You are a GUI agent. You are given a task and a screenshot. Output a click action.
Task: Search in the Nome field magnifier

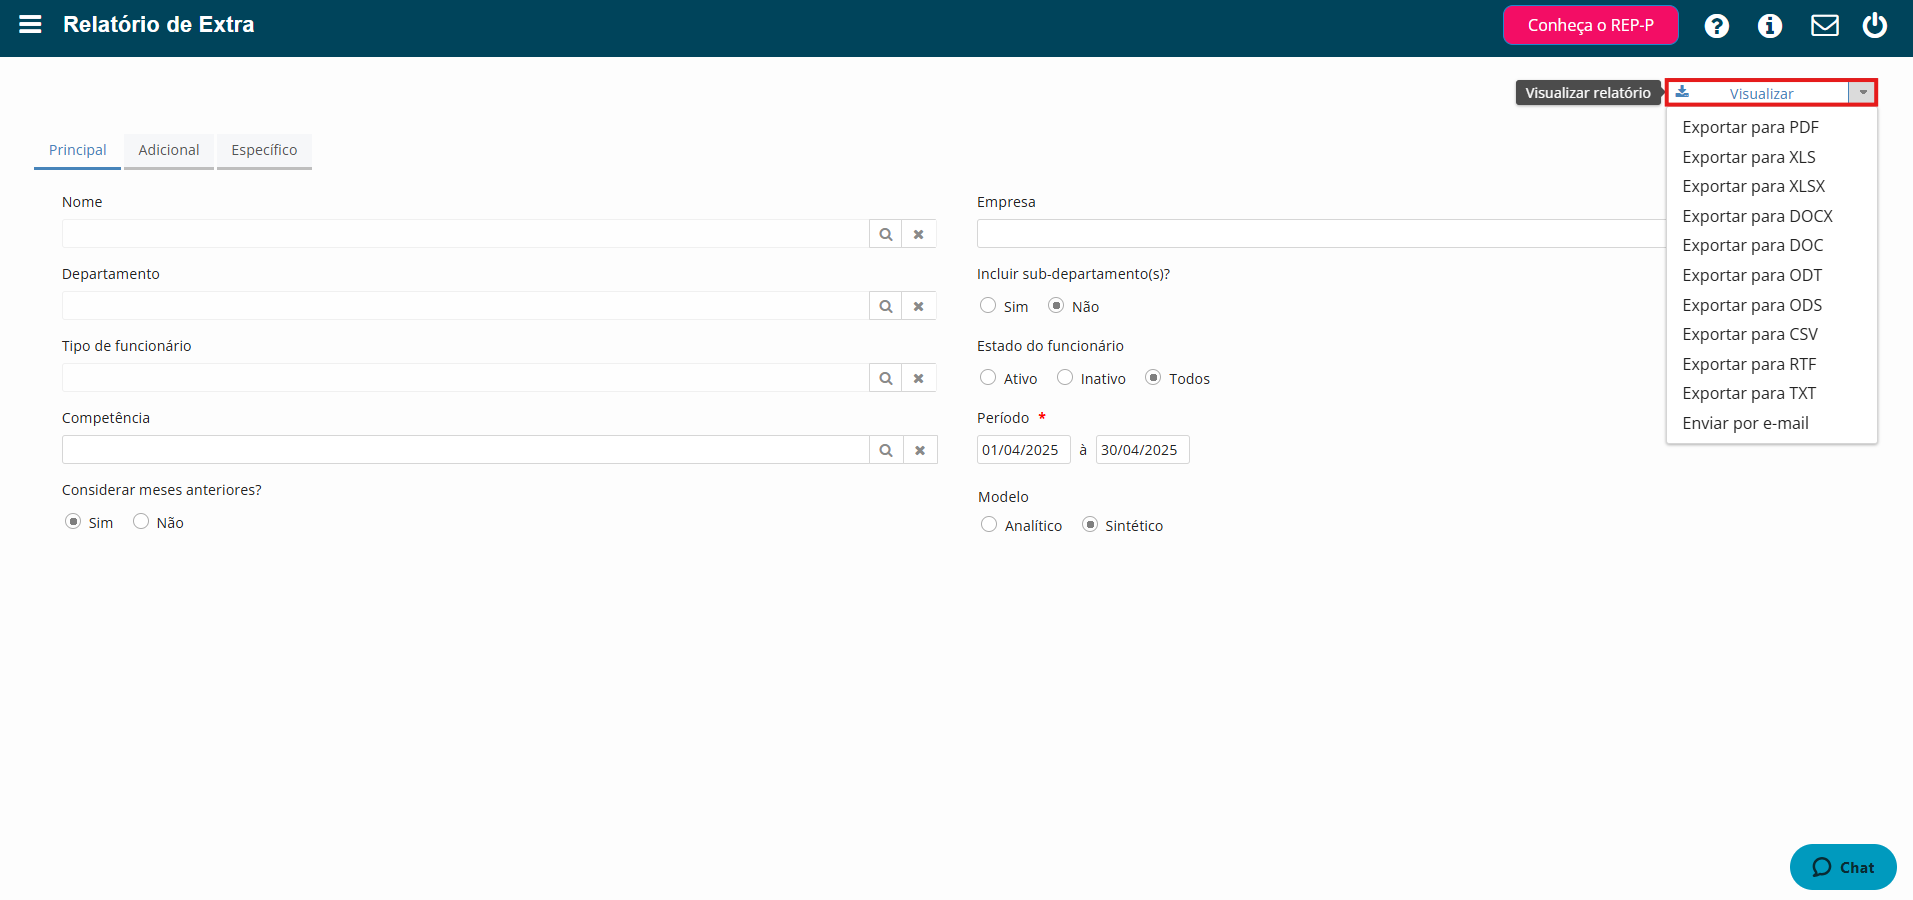(886, 234)
